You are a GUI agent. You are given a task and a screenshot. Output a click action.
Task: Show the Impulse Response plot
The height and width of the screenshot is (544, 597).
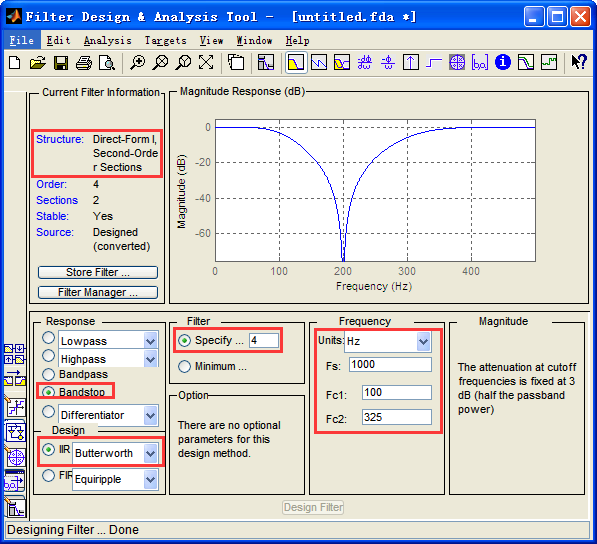[x=411, y=62]
